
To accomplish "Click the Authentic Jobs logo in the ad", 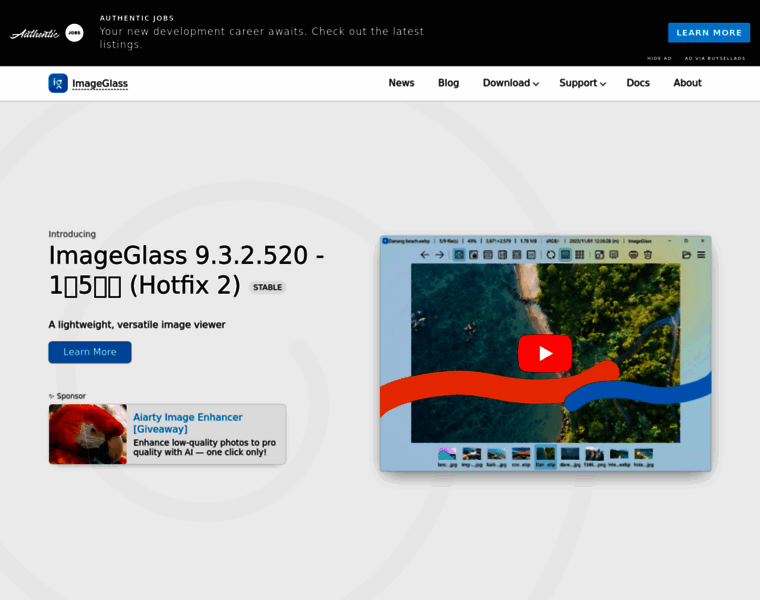I will click(x=47, y=33).
